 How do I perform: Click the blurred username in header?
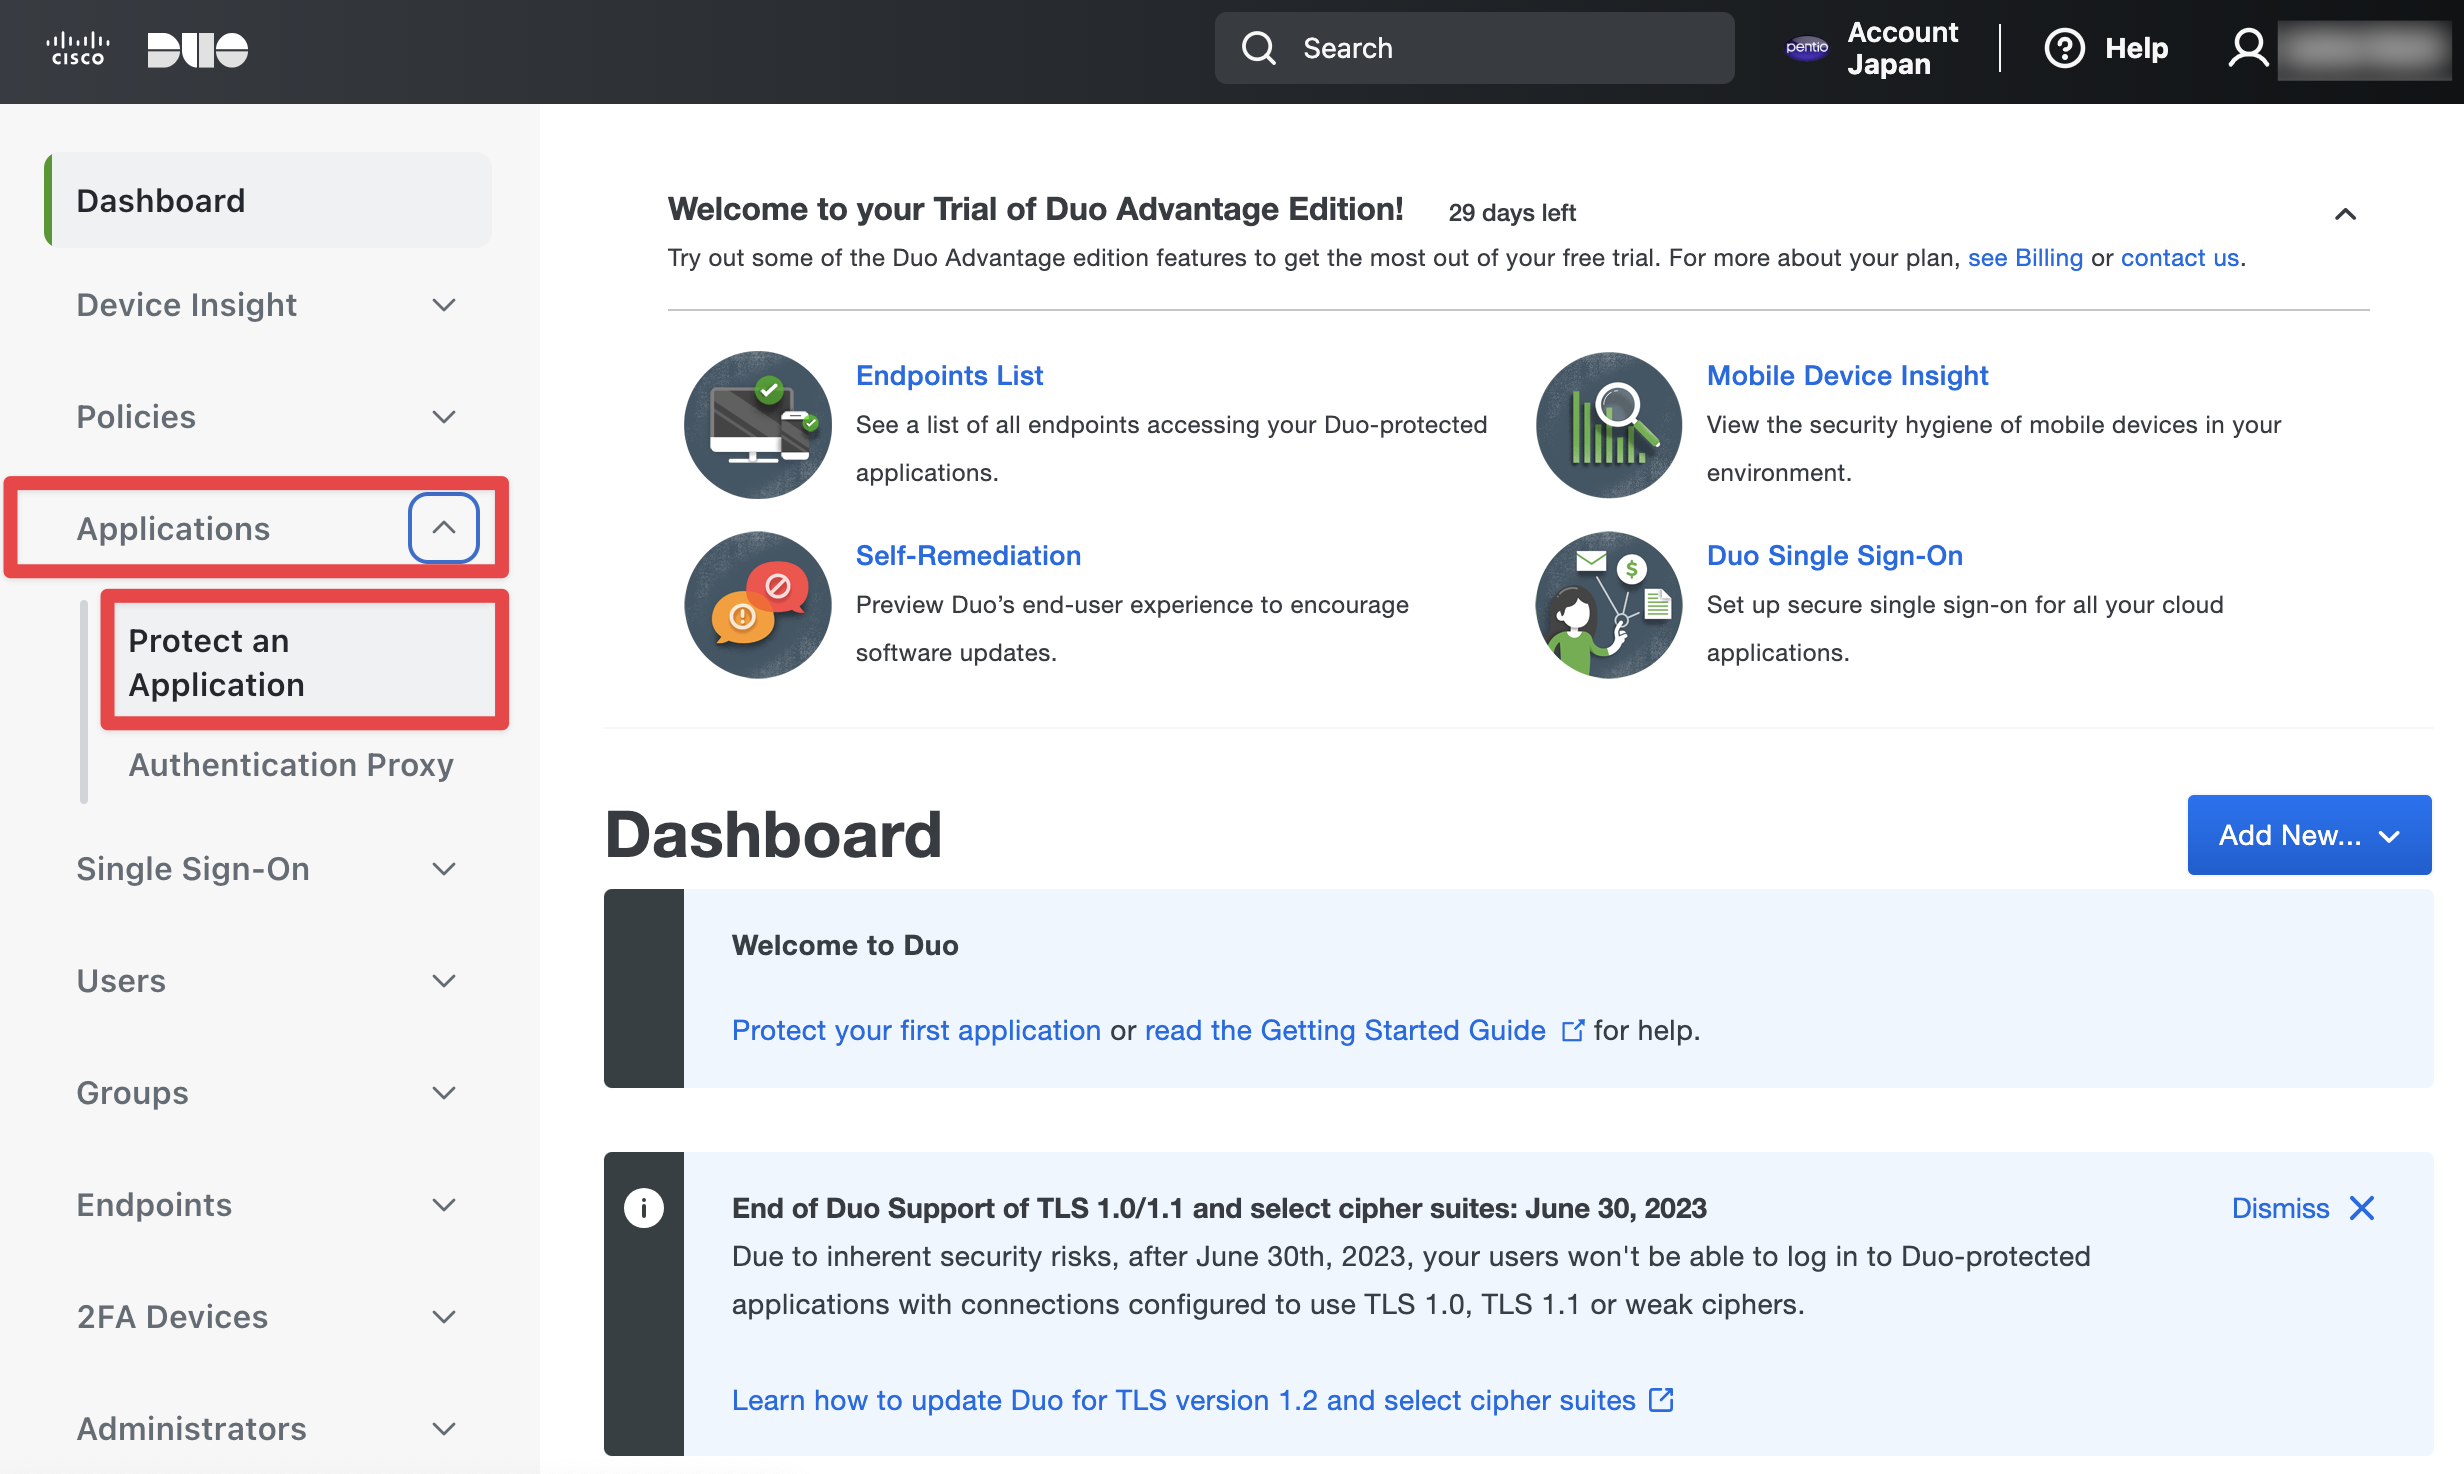[2364, 48]
